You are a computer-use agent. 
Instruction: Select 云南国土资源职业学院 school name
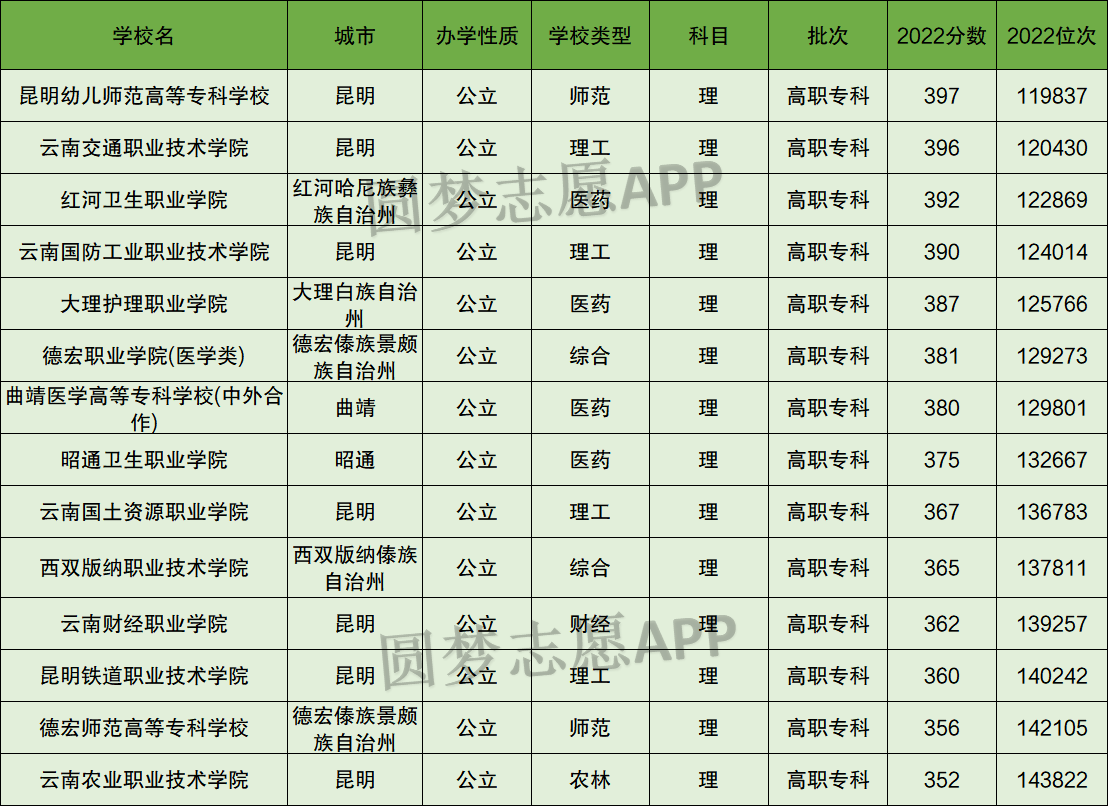coord(144,512)
